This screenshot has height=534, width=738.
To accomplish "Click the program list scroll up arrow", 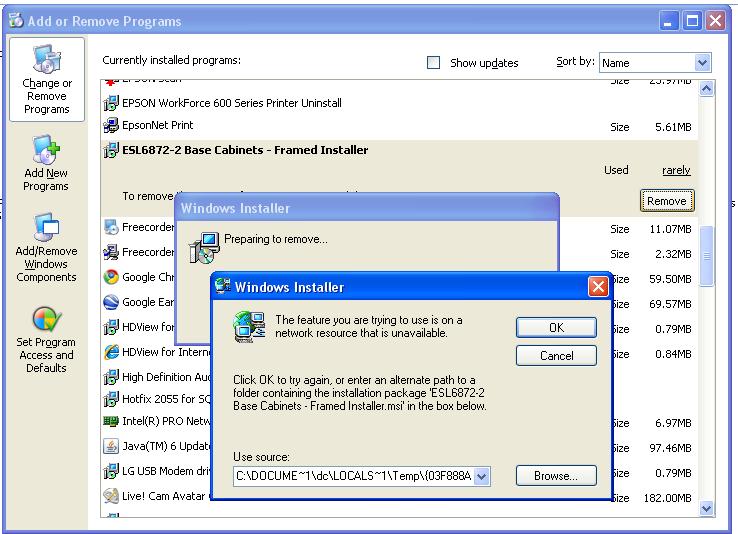I will [706, 88].
